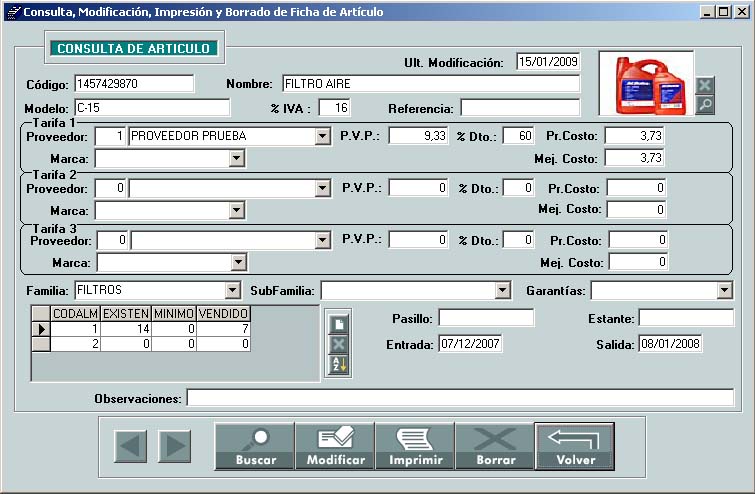Click the article product image thumbnail

[646, 83]
